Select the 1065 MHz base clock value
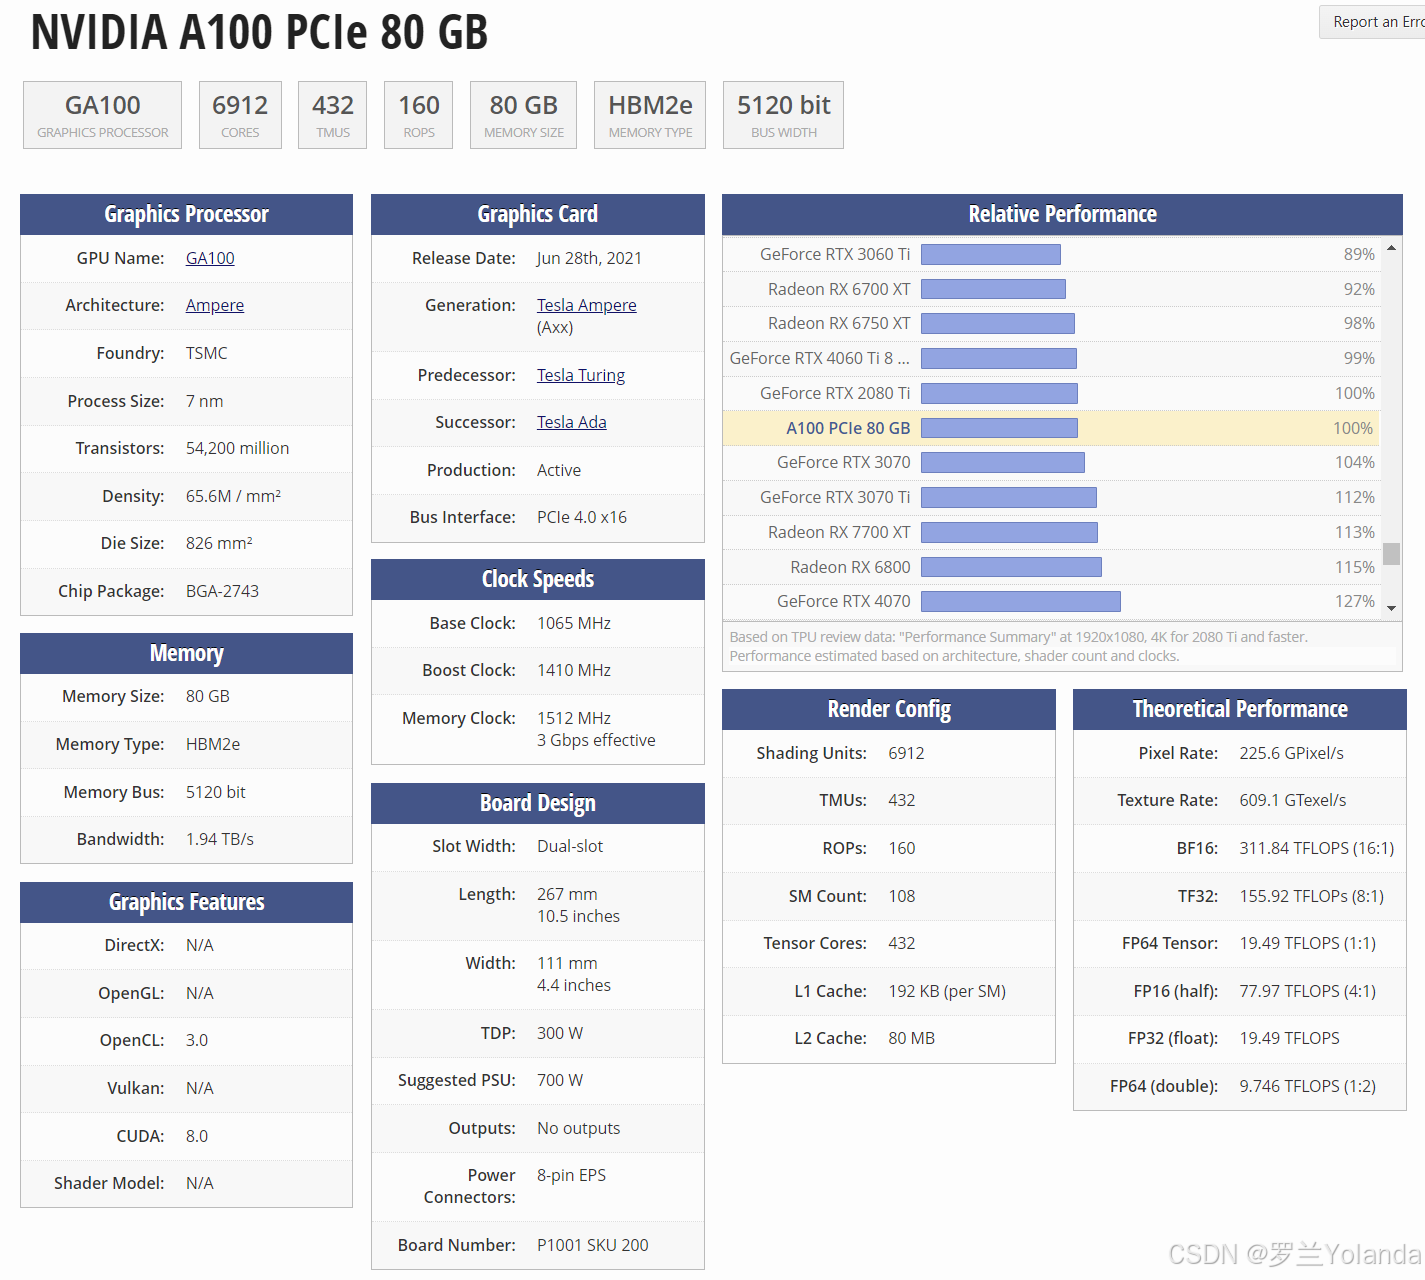Screen dimensions: 1425x1280 pos(574,623)
